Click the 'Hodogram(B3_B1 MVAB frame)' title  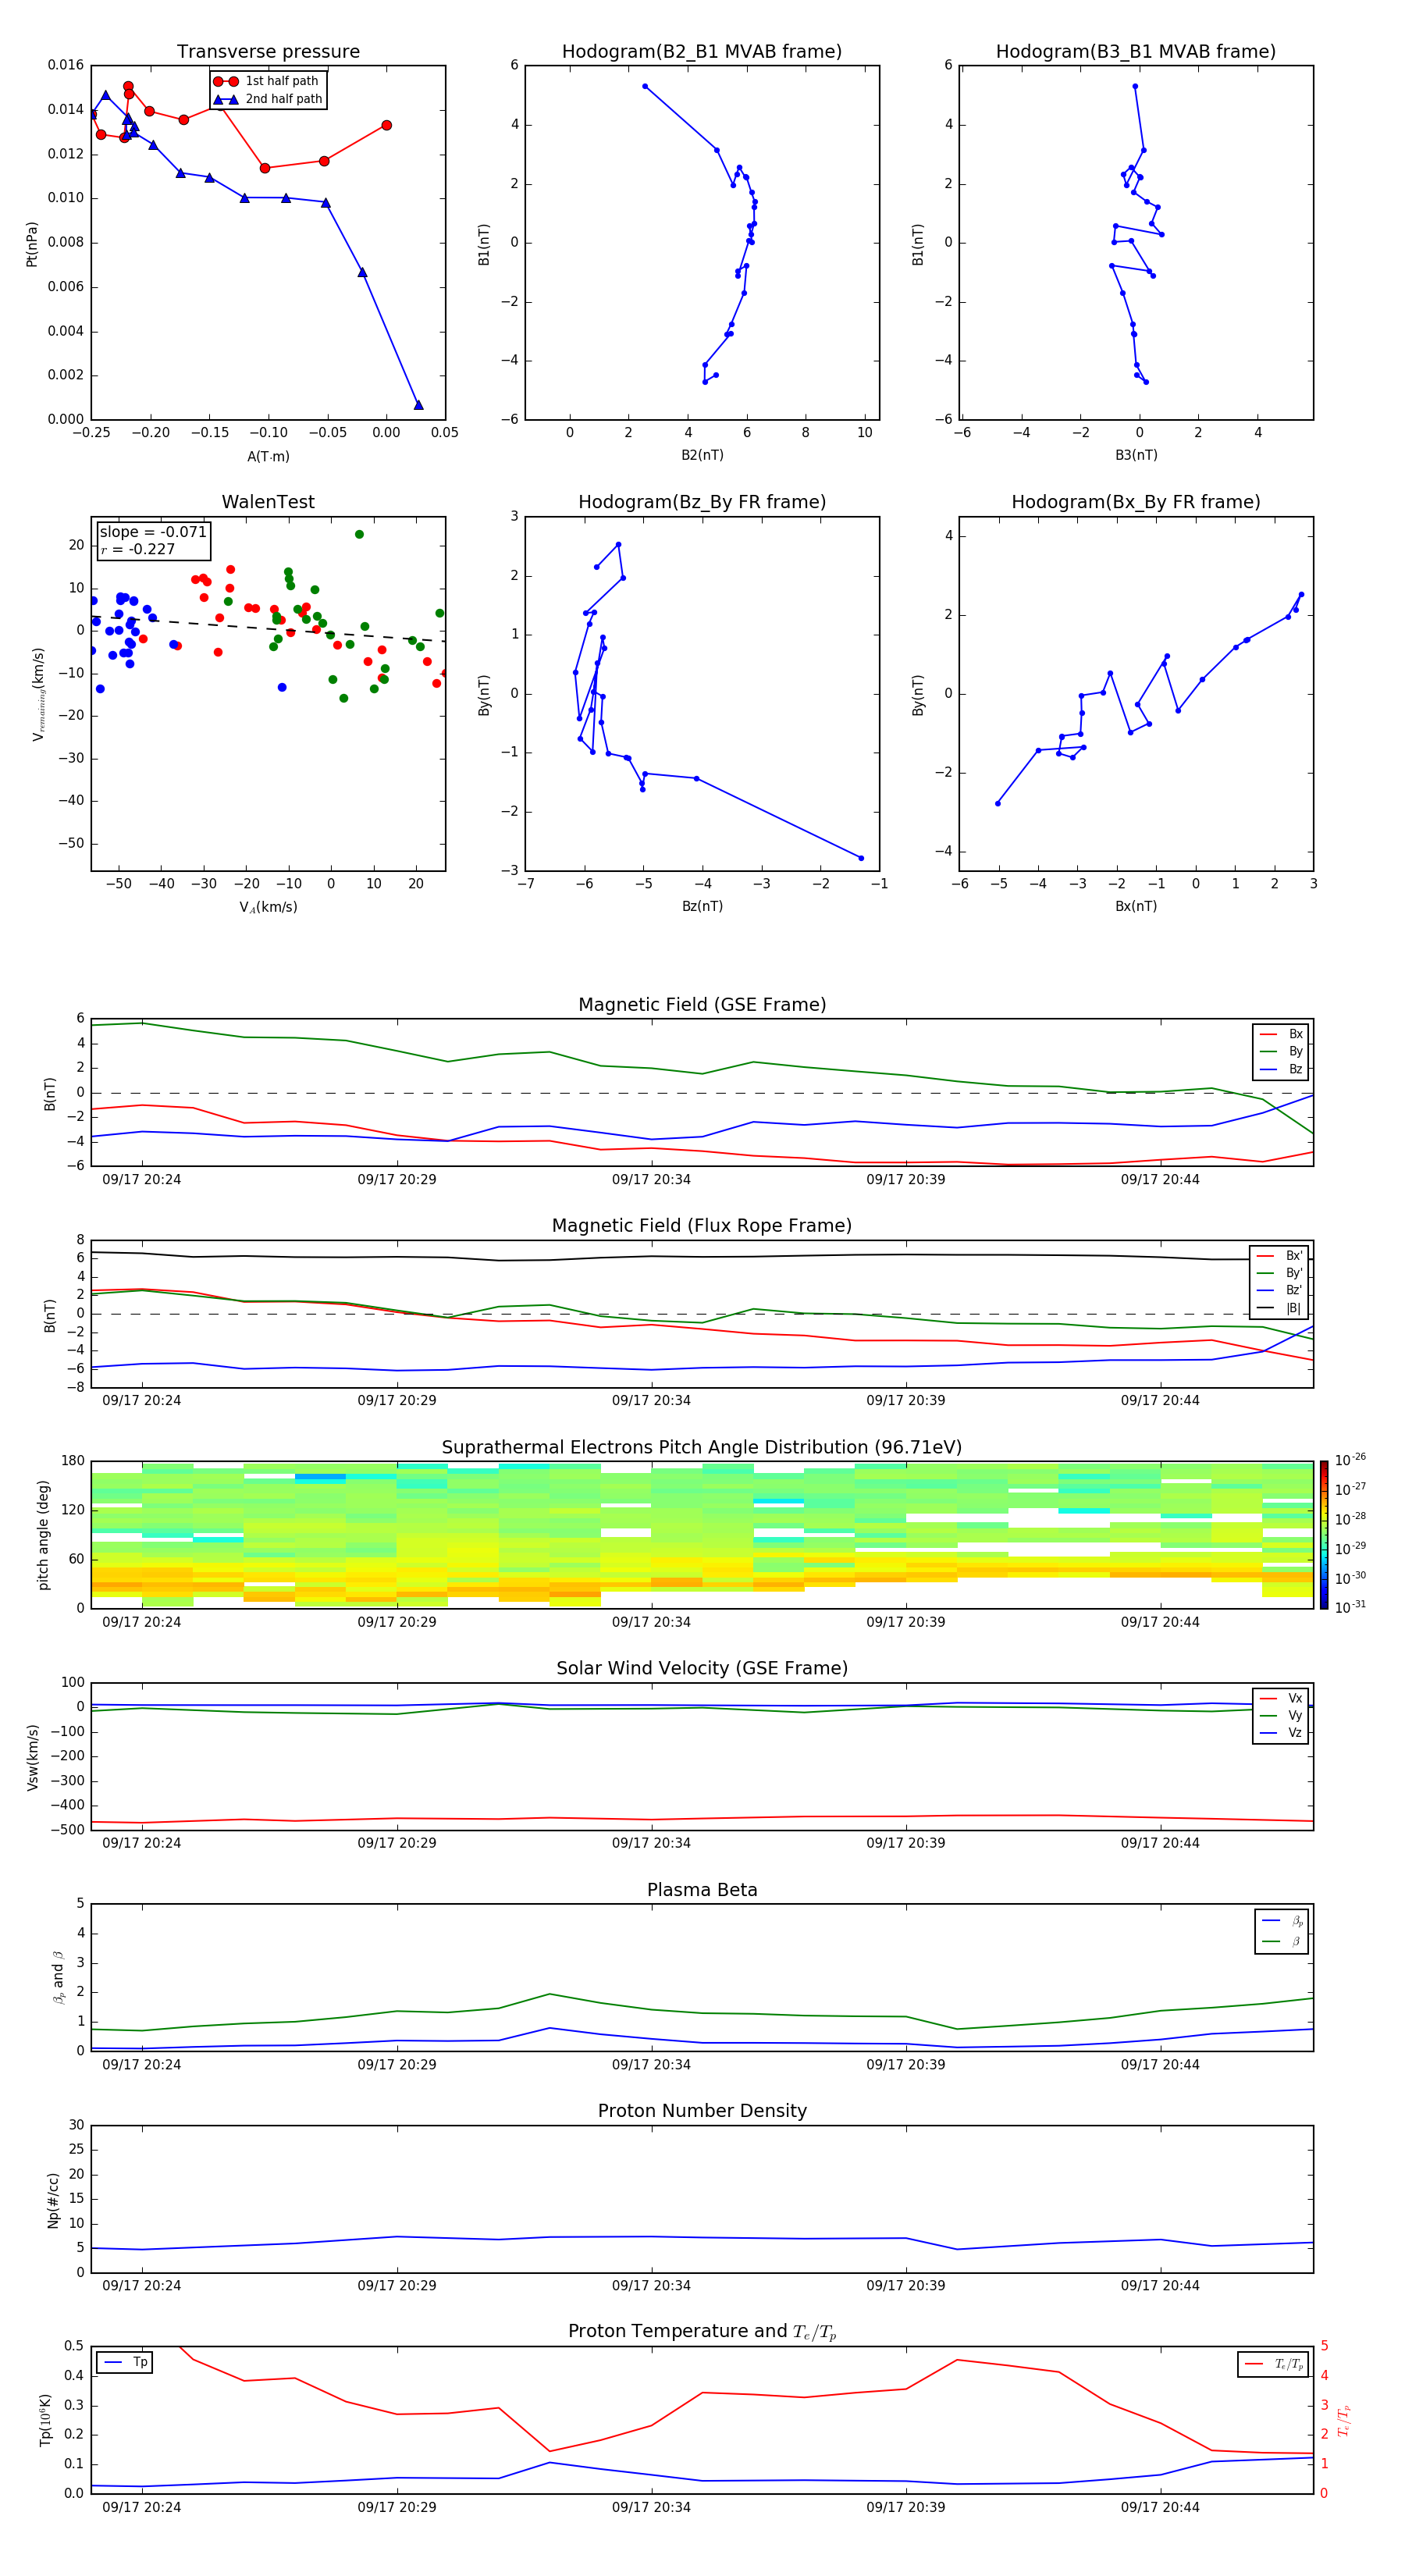click(1136, 52)
